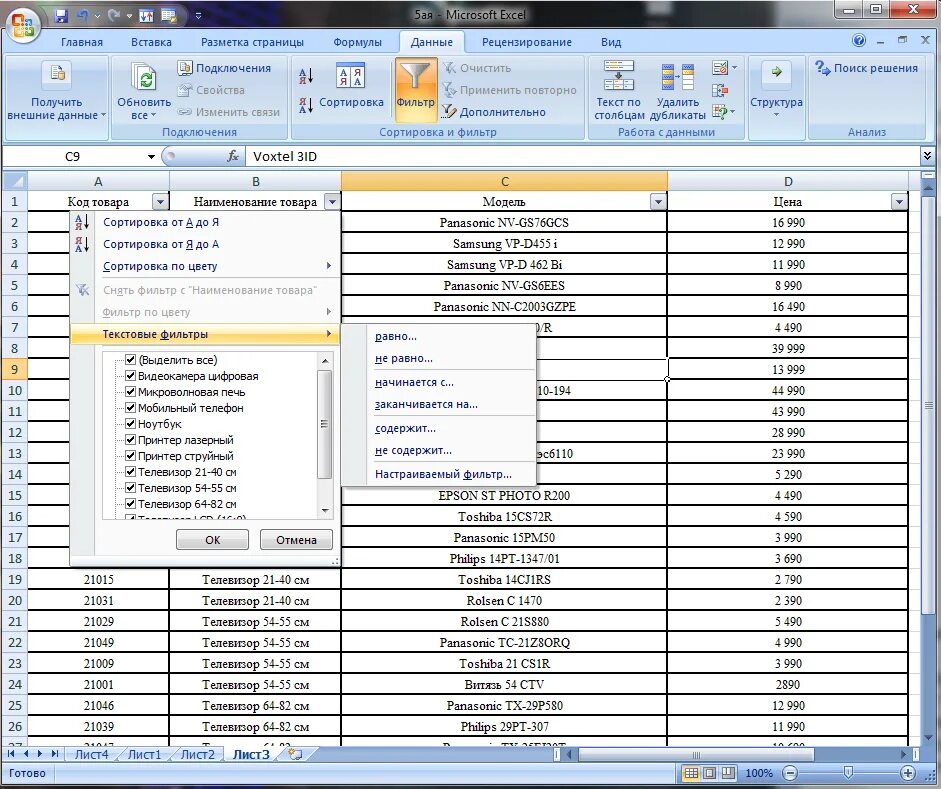Switch to Лист1 sheet tab

(144, 754)
